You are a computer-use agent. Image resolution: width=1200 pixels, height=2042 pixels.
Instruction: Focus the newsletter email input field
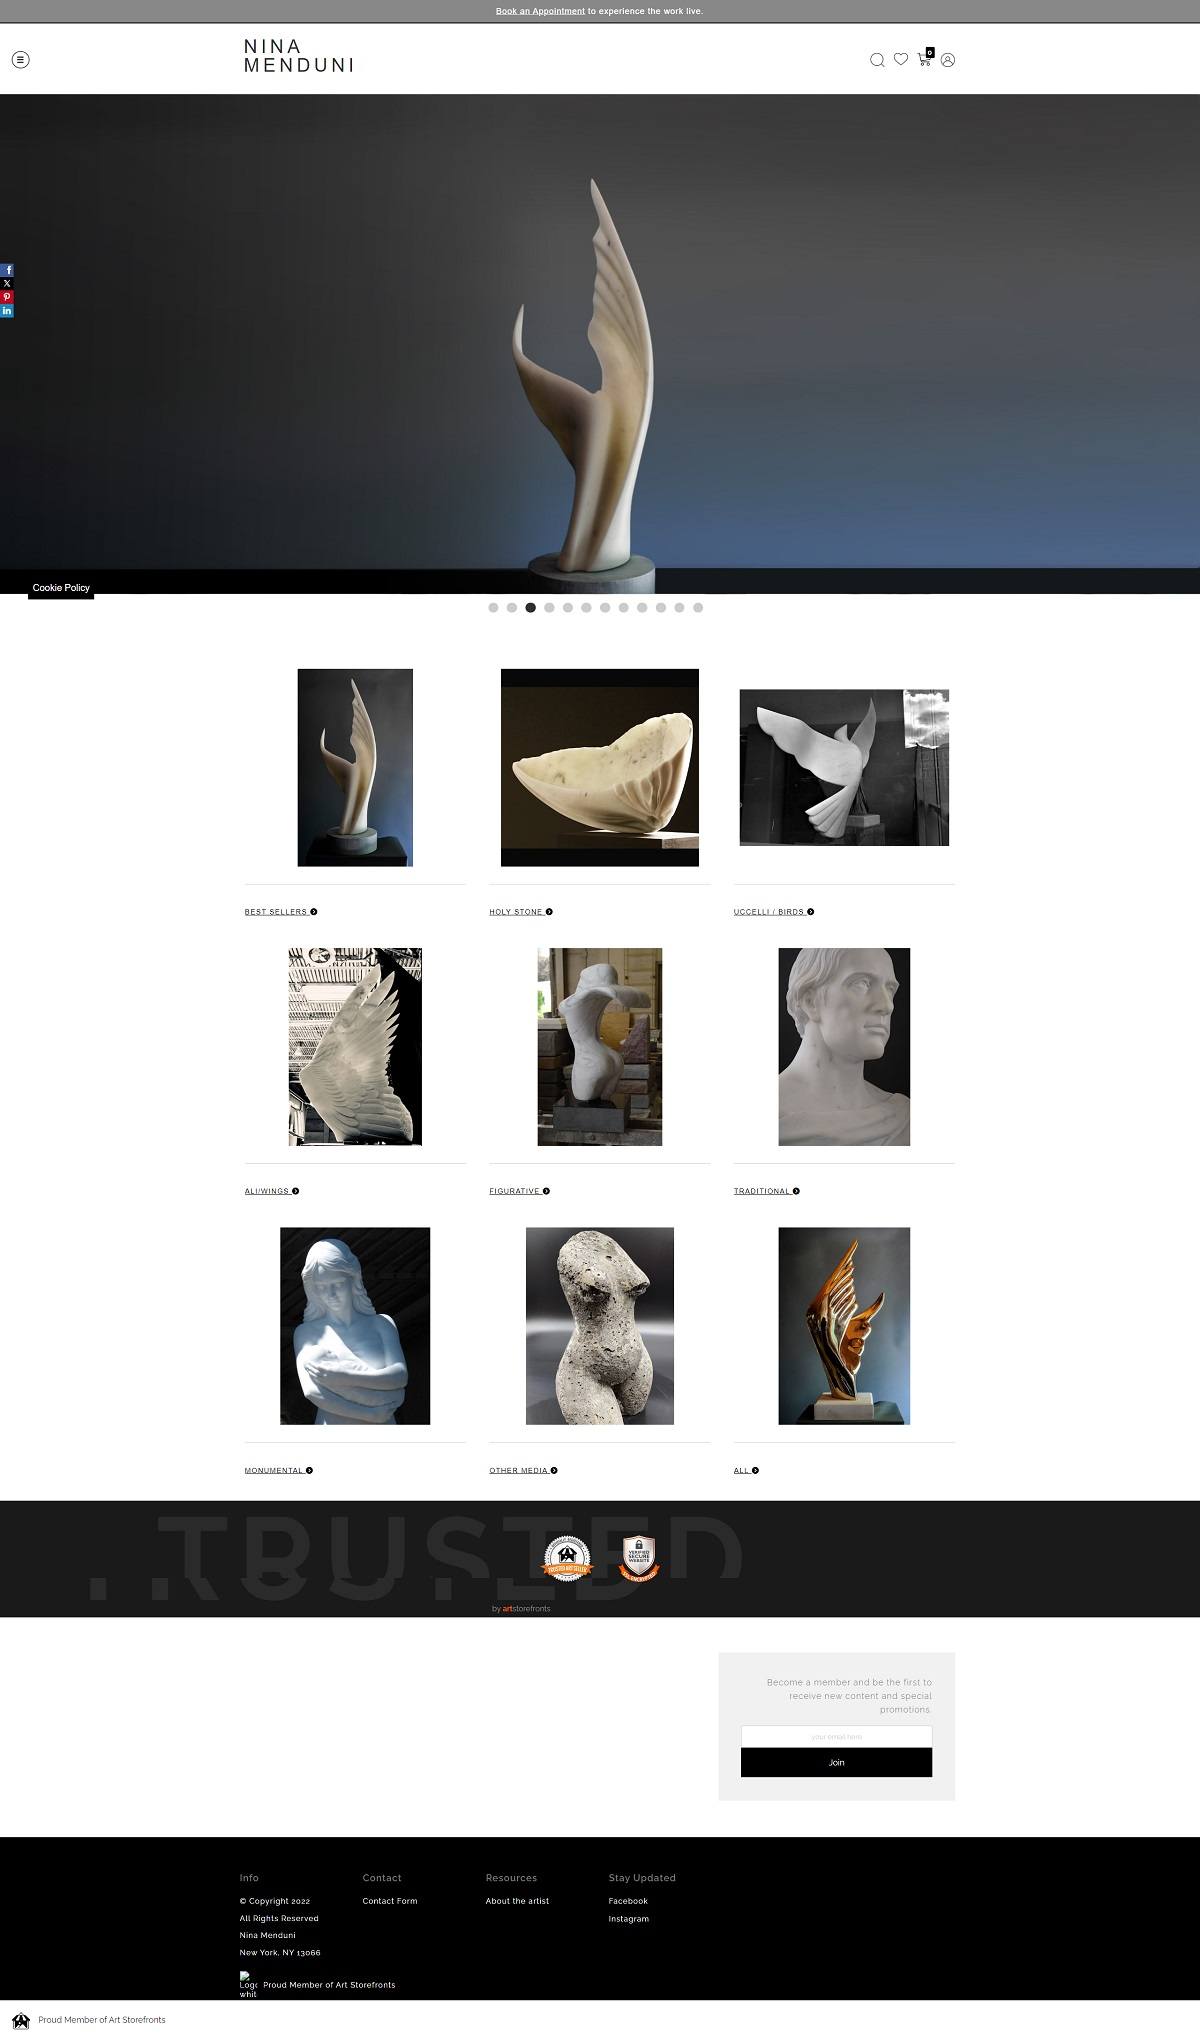[836, 1737]
